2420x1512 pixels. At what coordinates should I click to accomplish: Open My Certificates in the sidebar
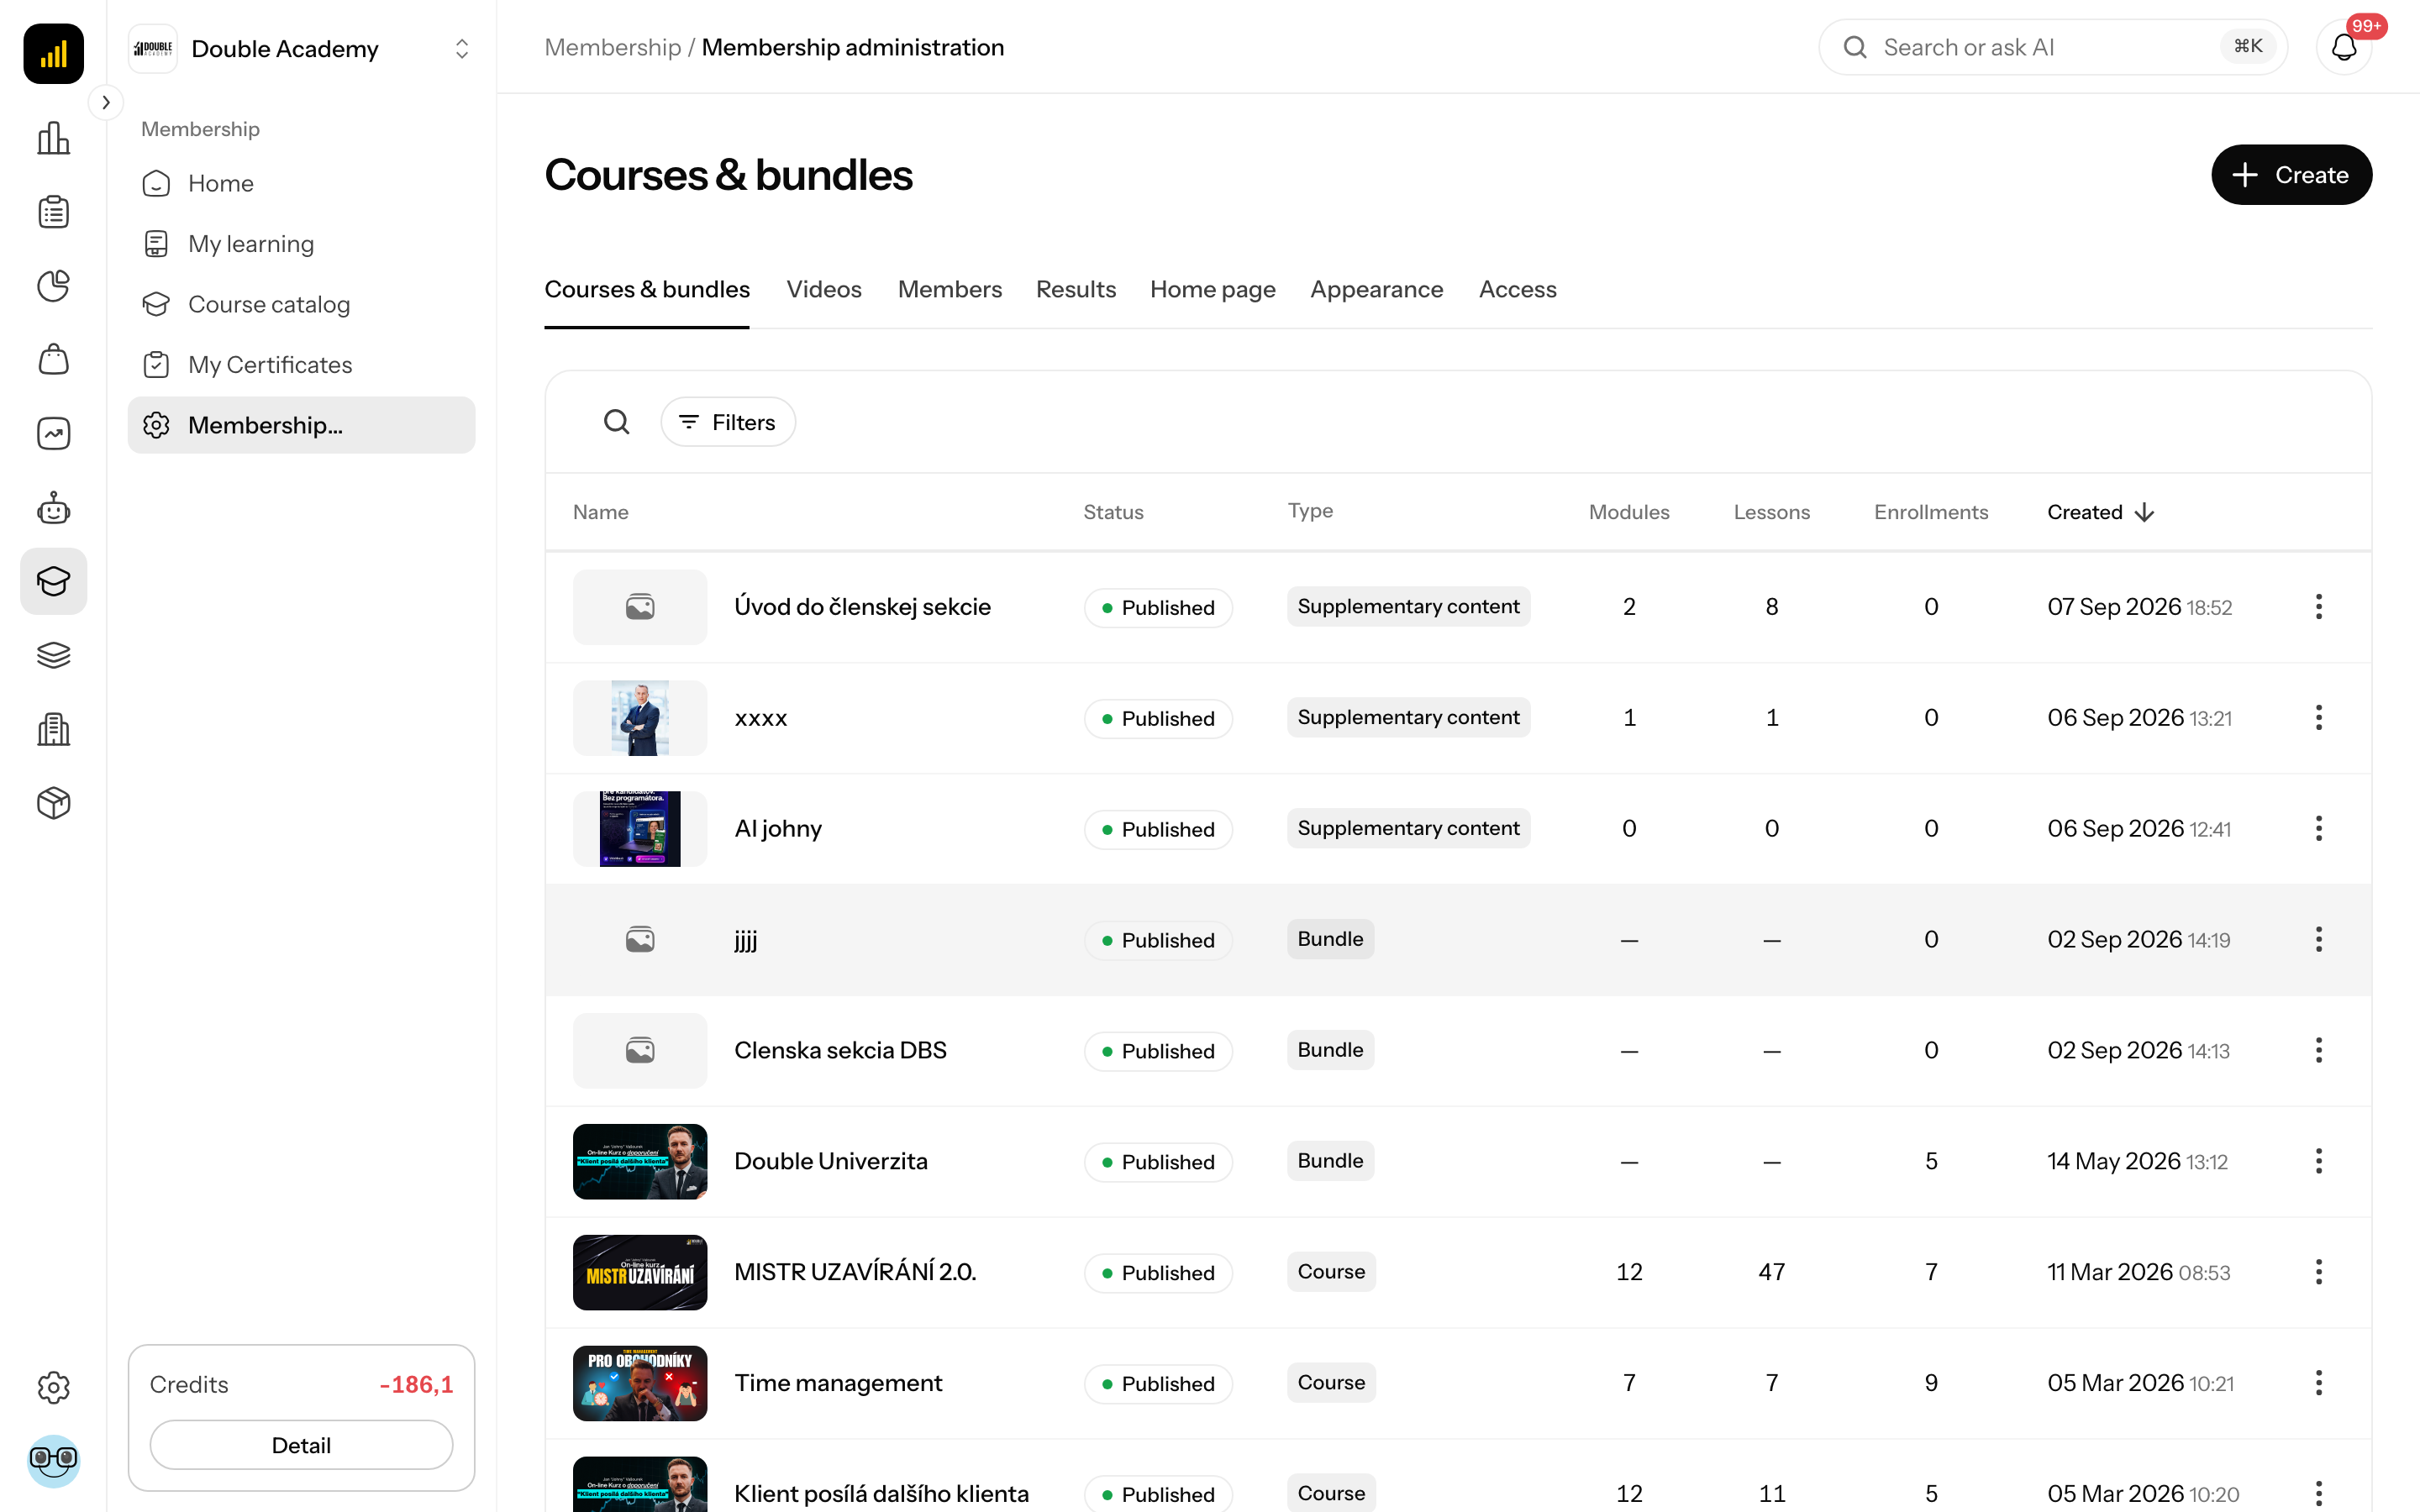point(301,365)
